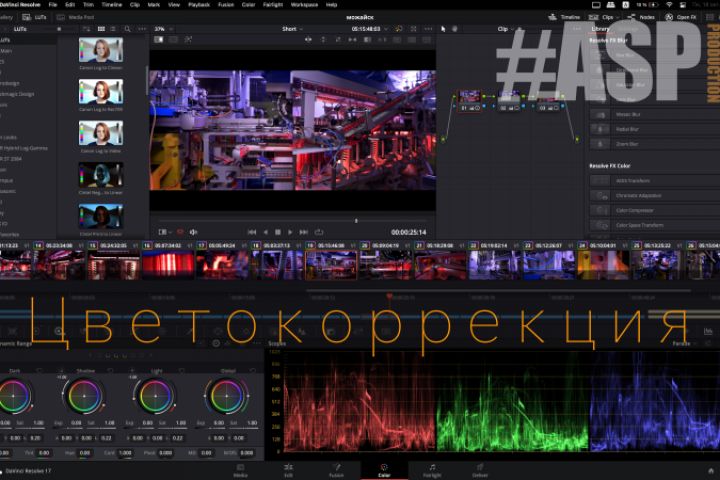The width and height of the screenshot is (720, 480).
Task: Choose the Chromatic Adaptation effect
Action: tap(655, 195)
